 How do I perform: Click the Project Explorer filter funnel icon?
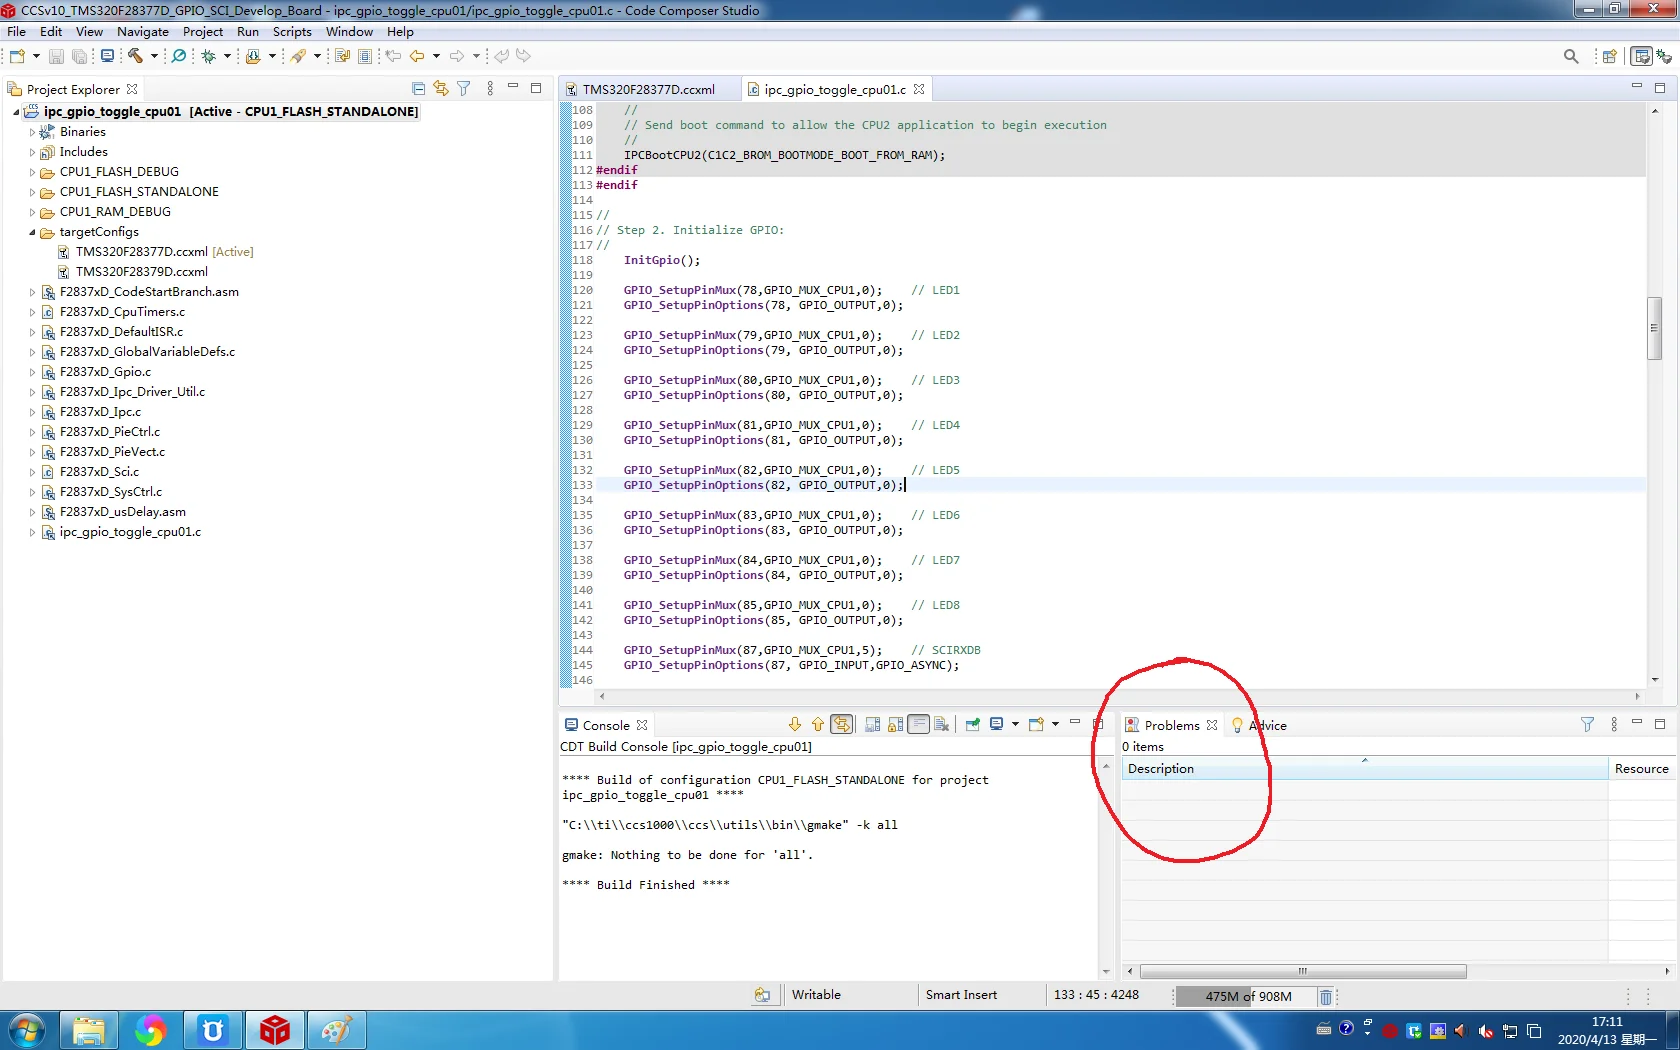pyautogui.click(x=464, y=89)
